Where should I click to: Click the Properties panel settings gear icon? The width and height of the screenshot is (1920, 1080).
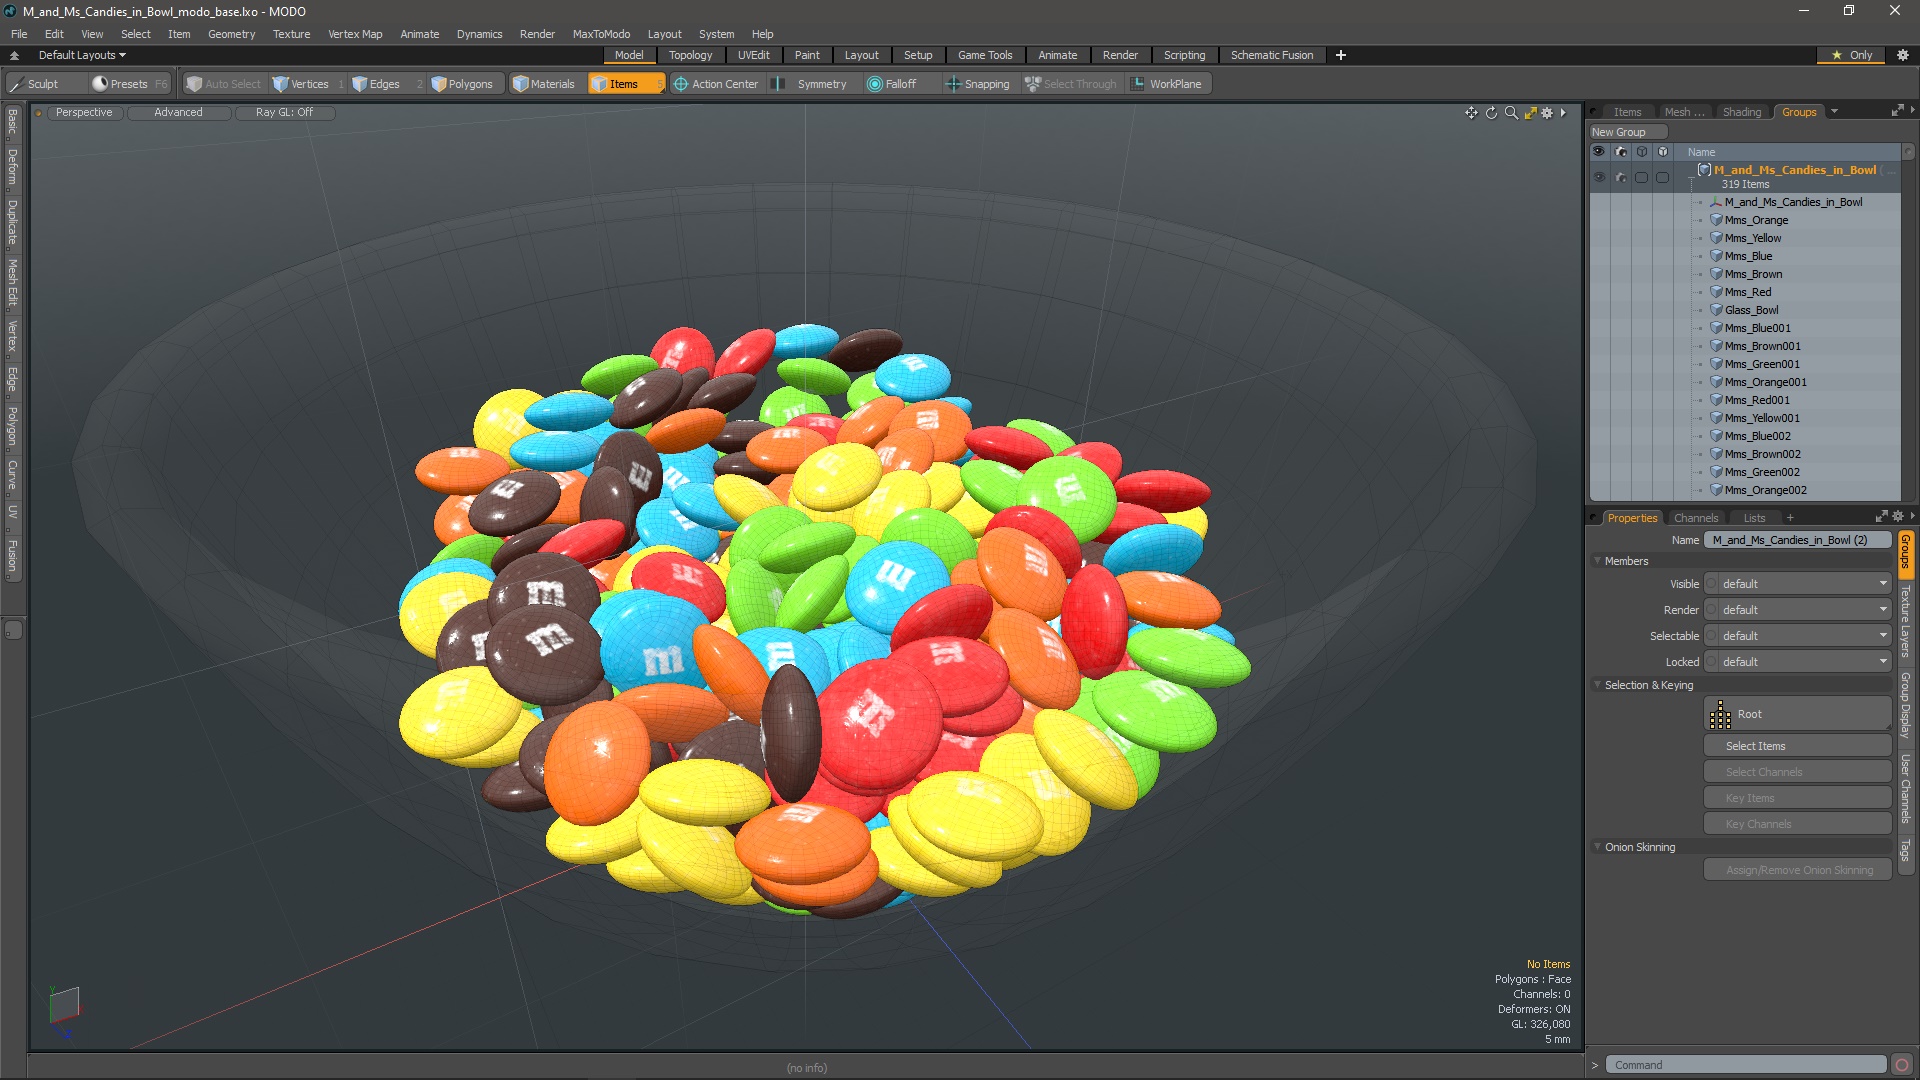1898,517
